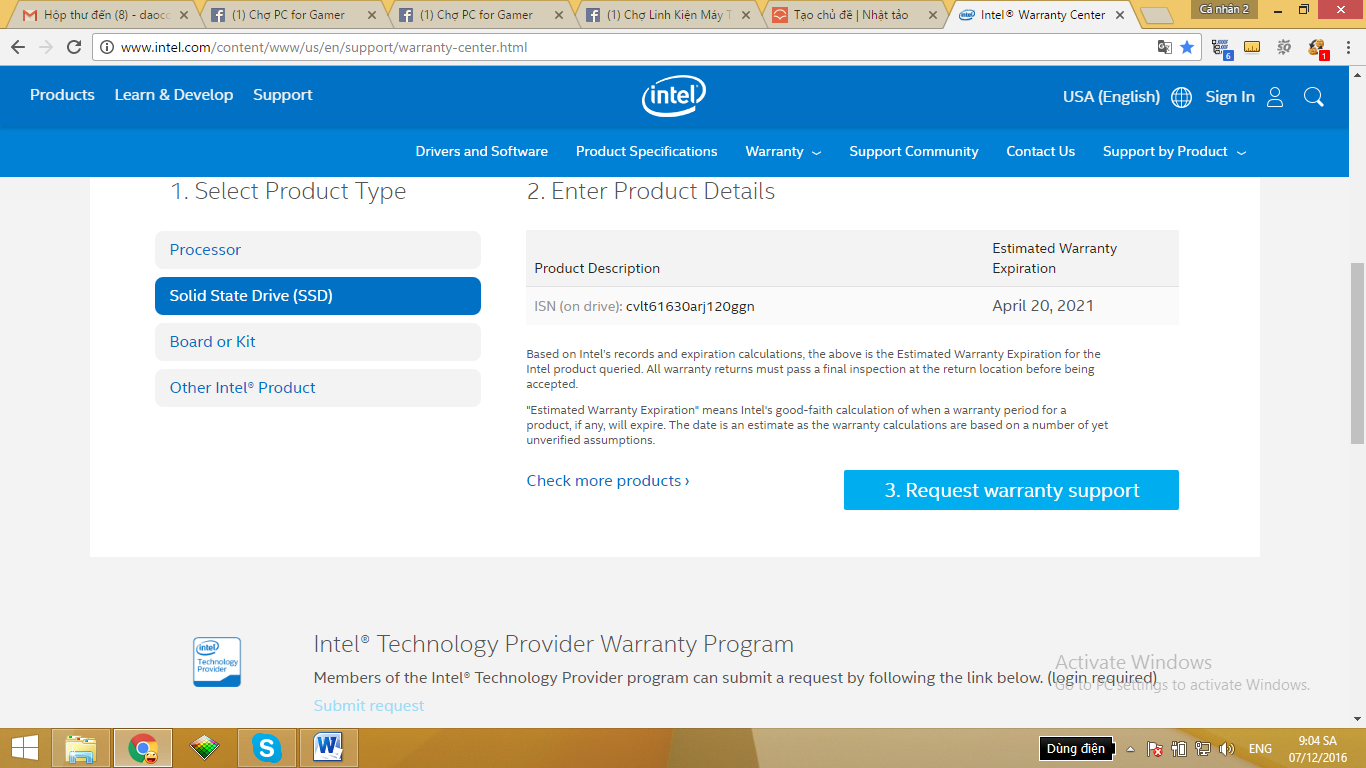Click the network tray icon

[1203, 749]
